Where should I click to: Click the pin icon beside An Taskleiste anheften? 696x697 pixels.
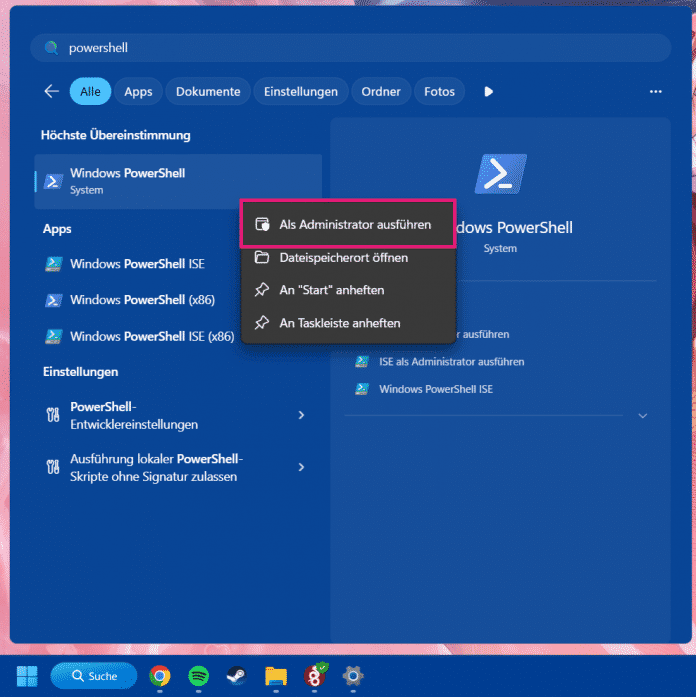[x=262, y=323]
